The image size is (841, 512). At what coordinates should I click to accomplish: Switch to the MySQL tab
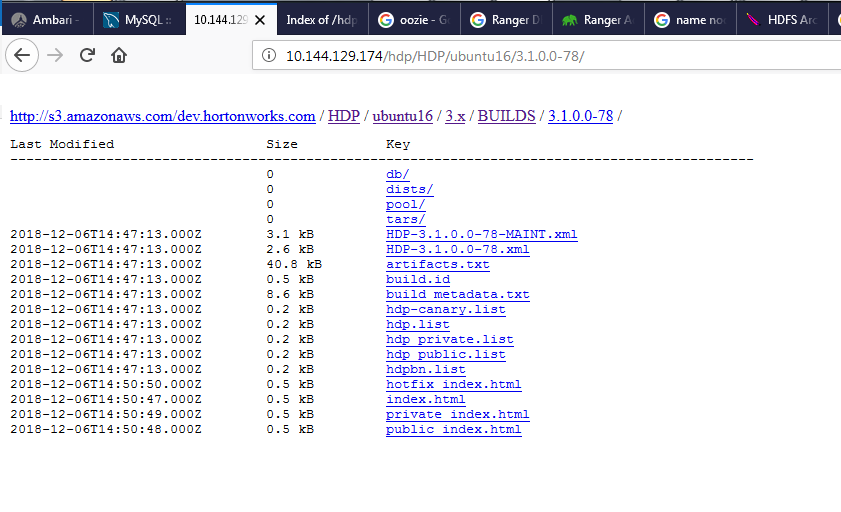[139, 20]
